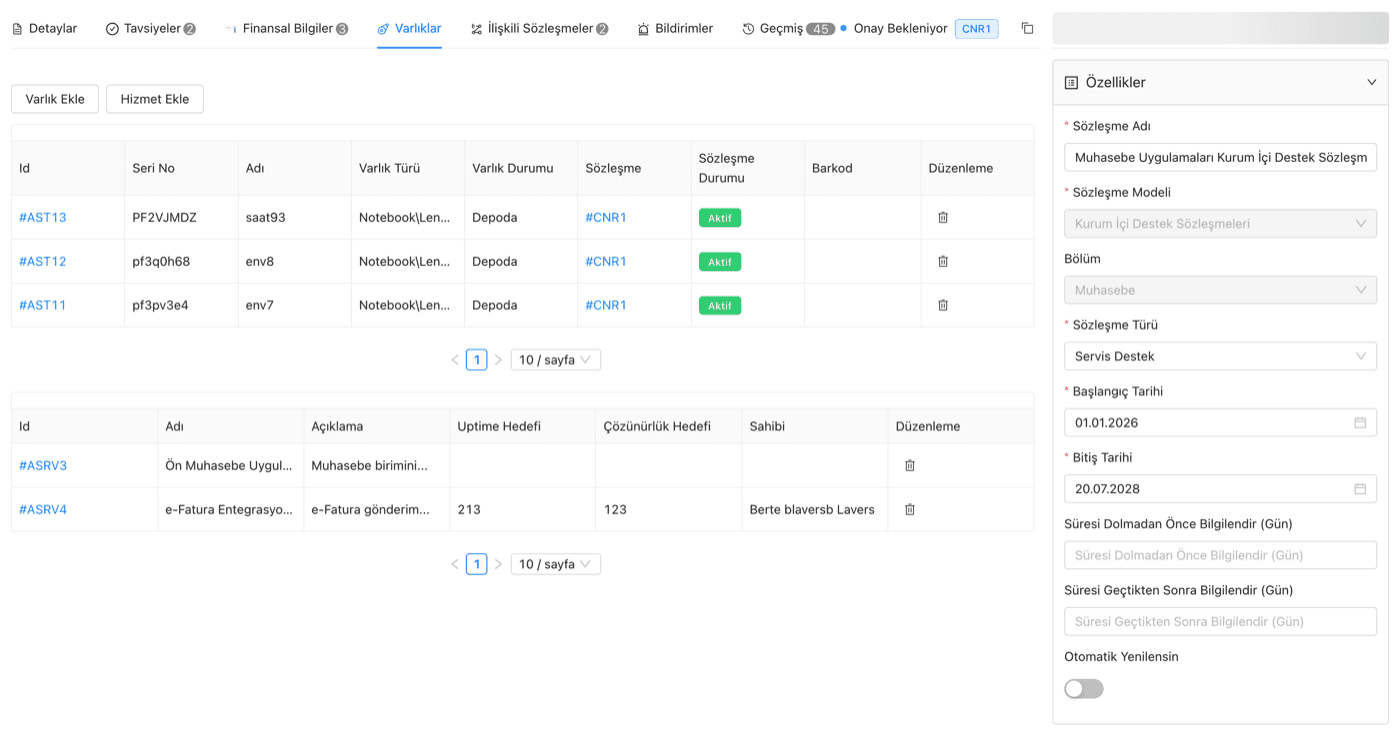Image resolution: width=1400 pixels, height=732 pixels.
Task: Click the Özellikler panel list icon
Action: pyautogui.click(x=1071, y=83)
